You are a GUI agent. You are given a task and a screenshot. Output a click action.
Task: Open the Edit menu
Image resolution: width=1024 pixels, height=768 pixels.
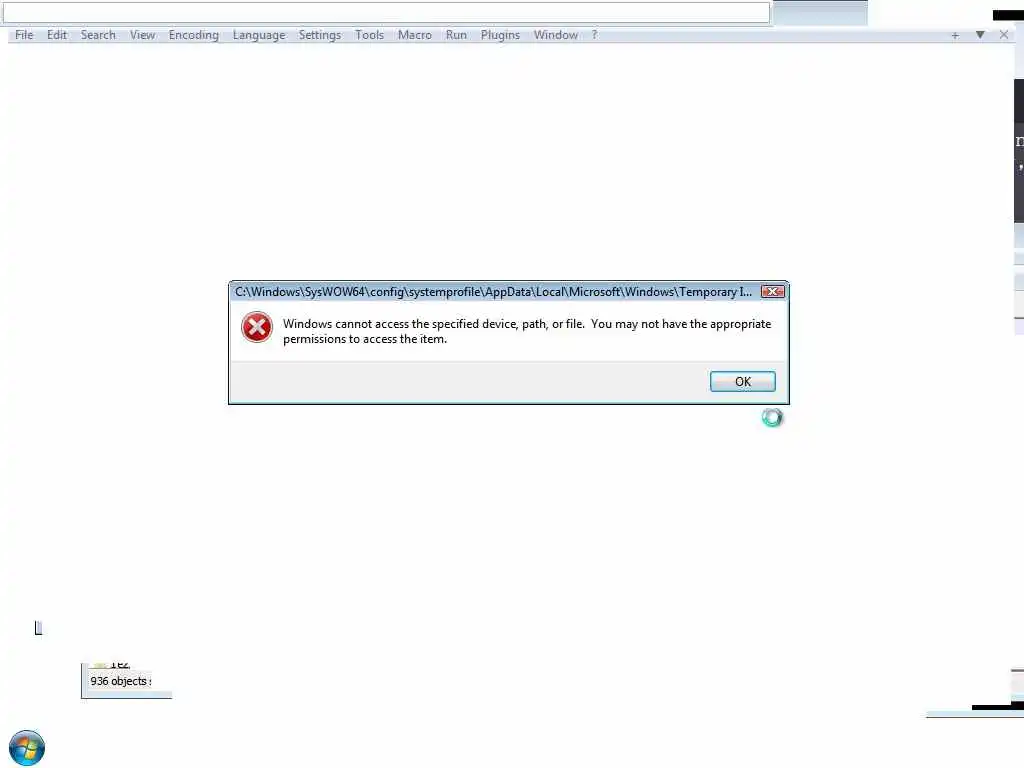[57, 35]
